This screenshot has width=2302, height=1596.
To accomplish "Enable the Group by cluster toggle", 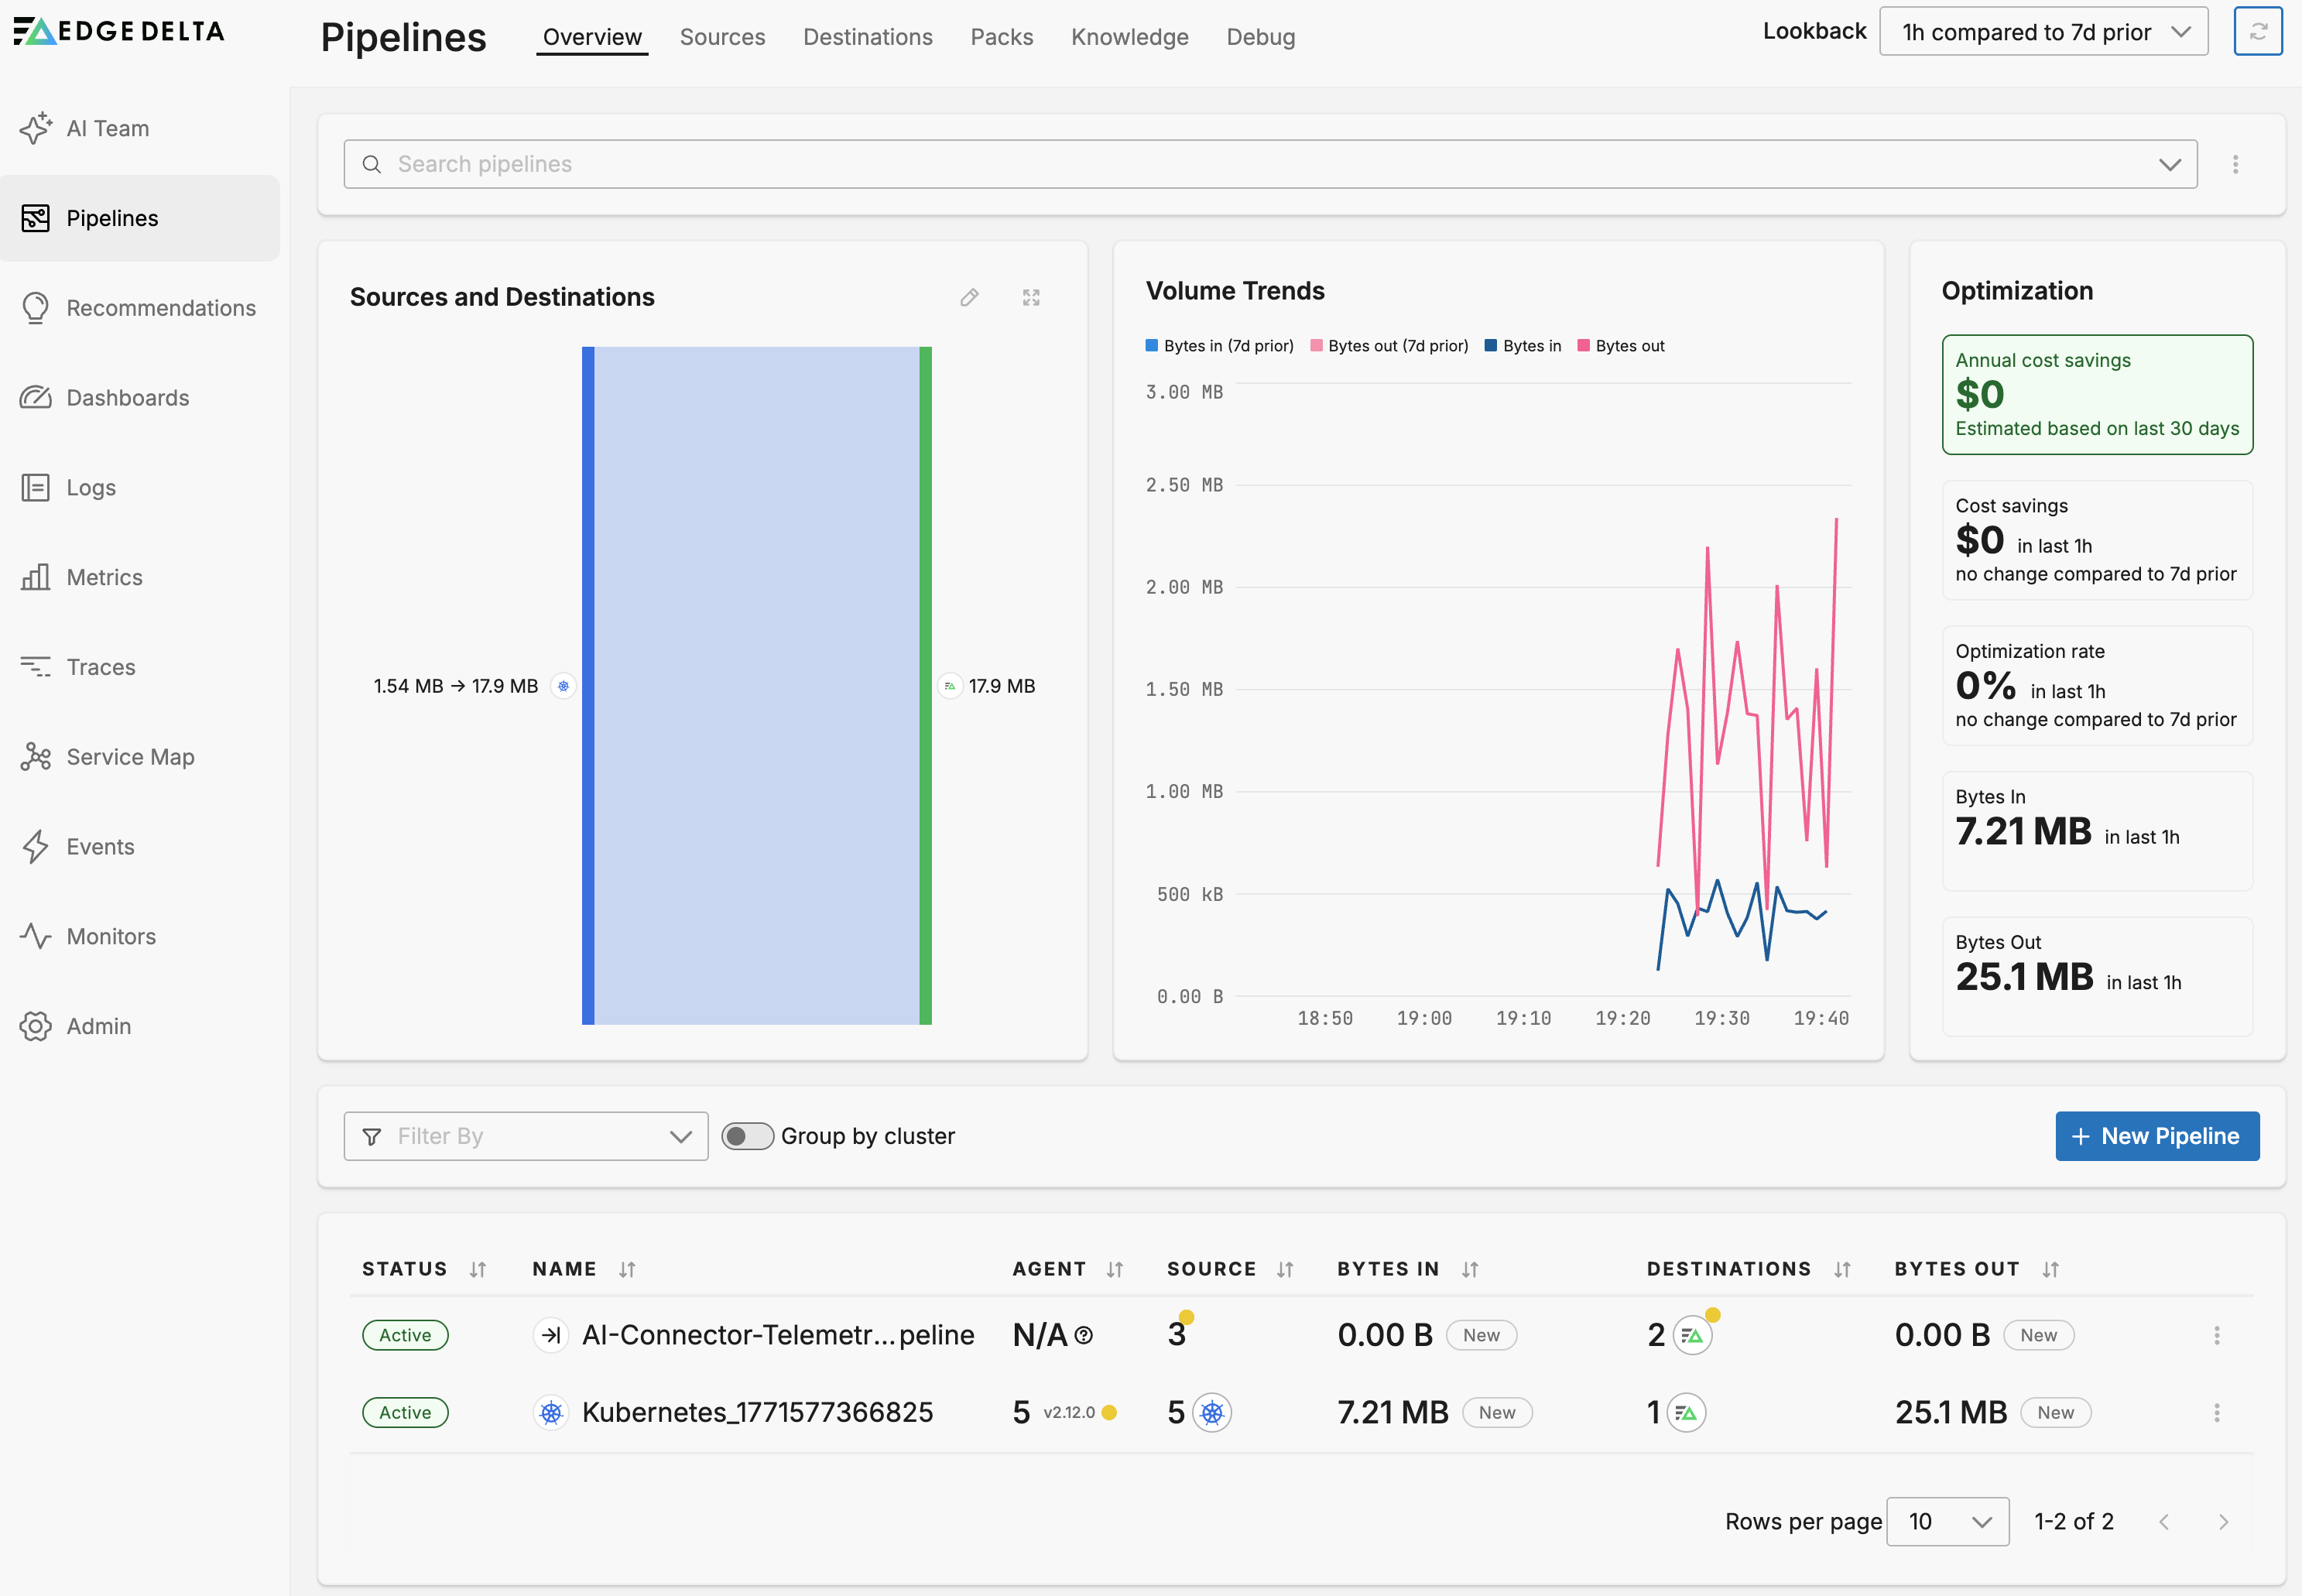I will (747, 1136).
